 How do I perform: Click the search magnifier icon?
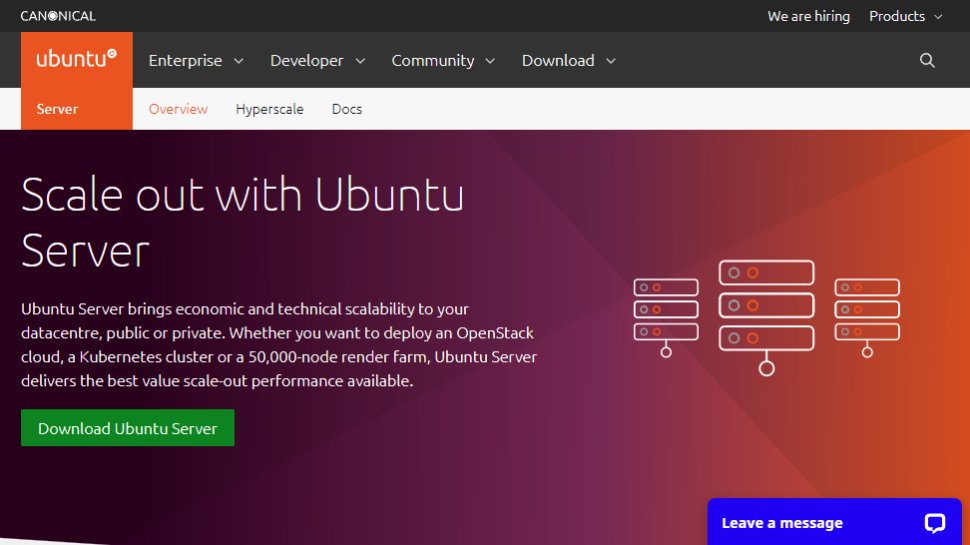pyautogui.click(x=927, y=60)
